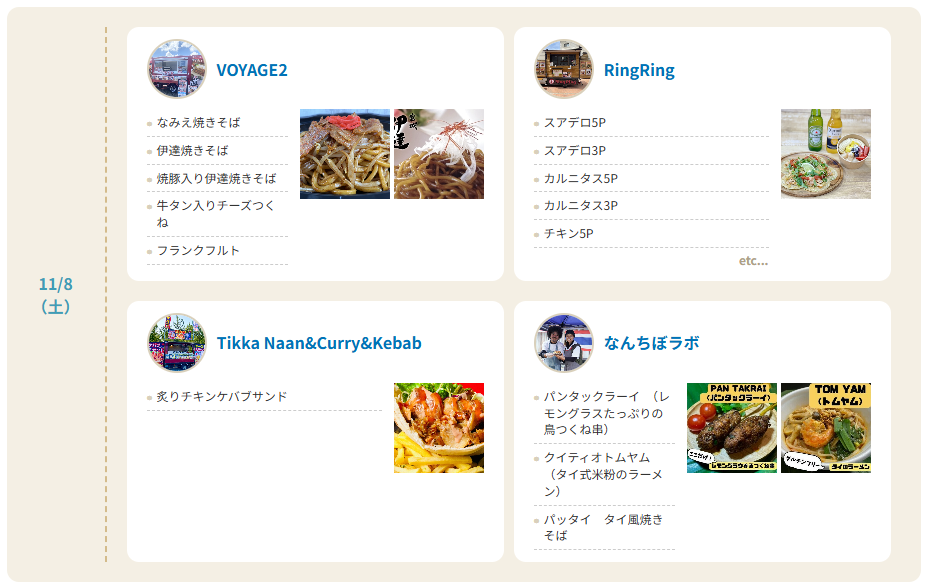The width and height of the screenshot is (926, 584).
Task: Click the etc... text in RingRing card
Action: coord(754,261)
